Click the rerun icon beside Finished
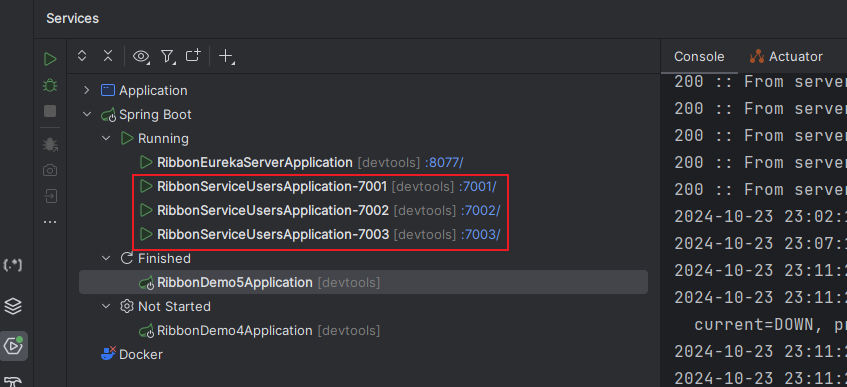 click(126, 258)
